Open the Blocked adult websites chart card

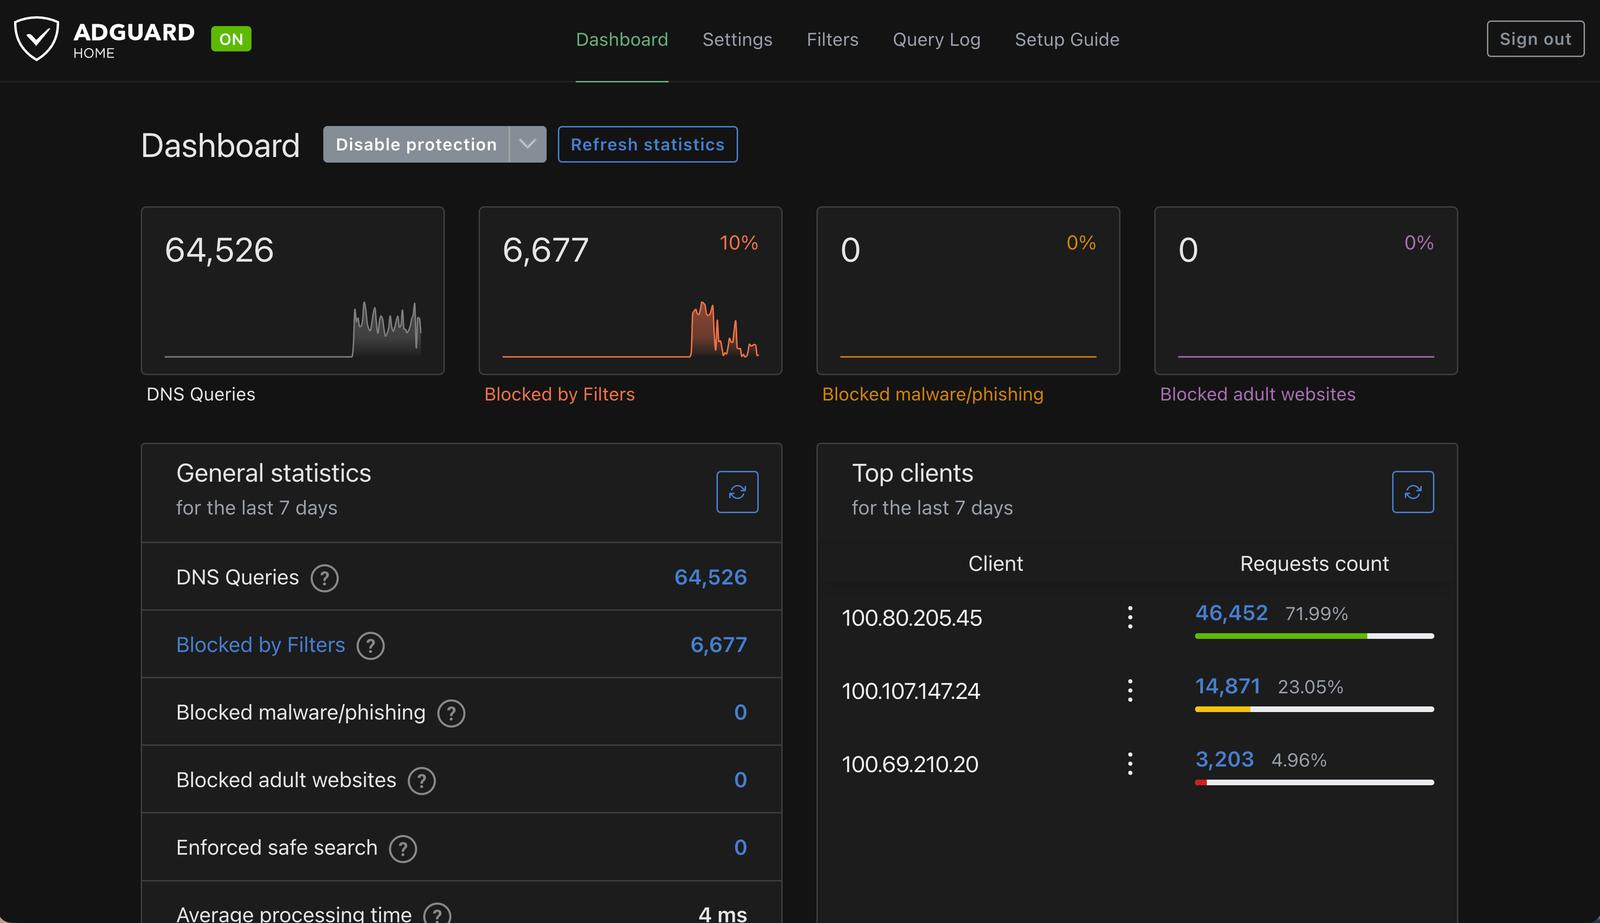(x=1306, y=291)
